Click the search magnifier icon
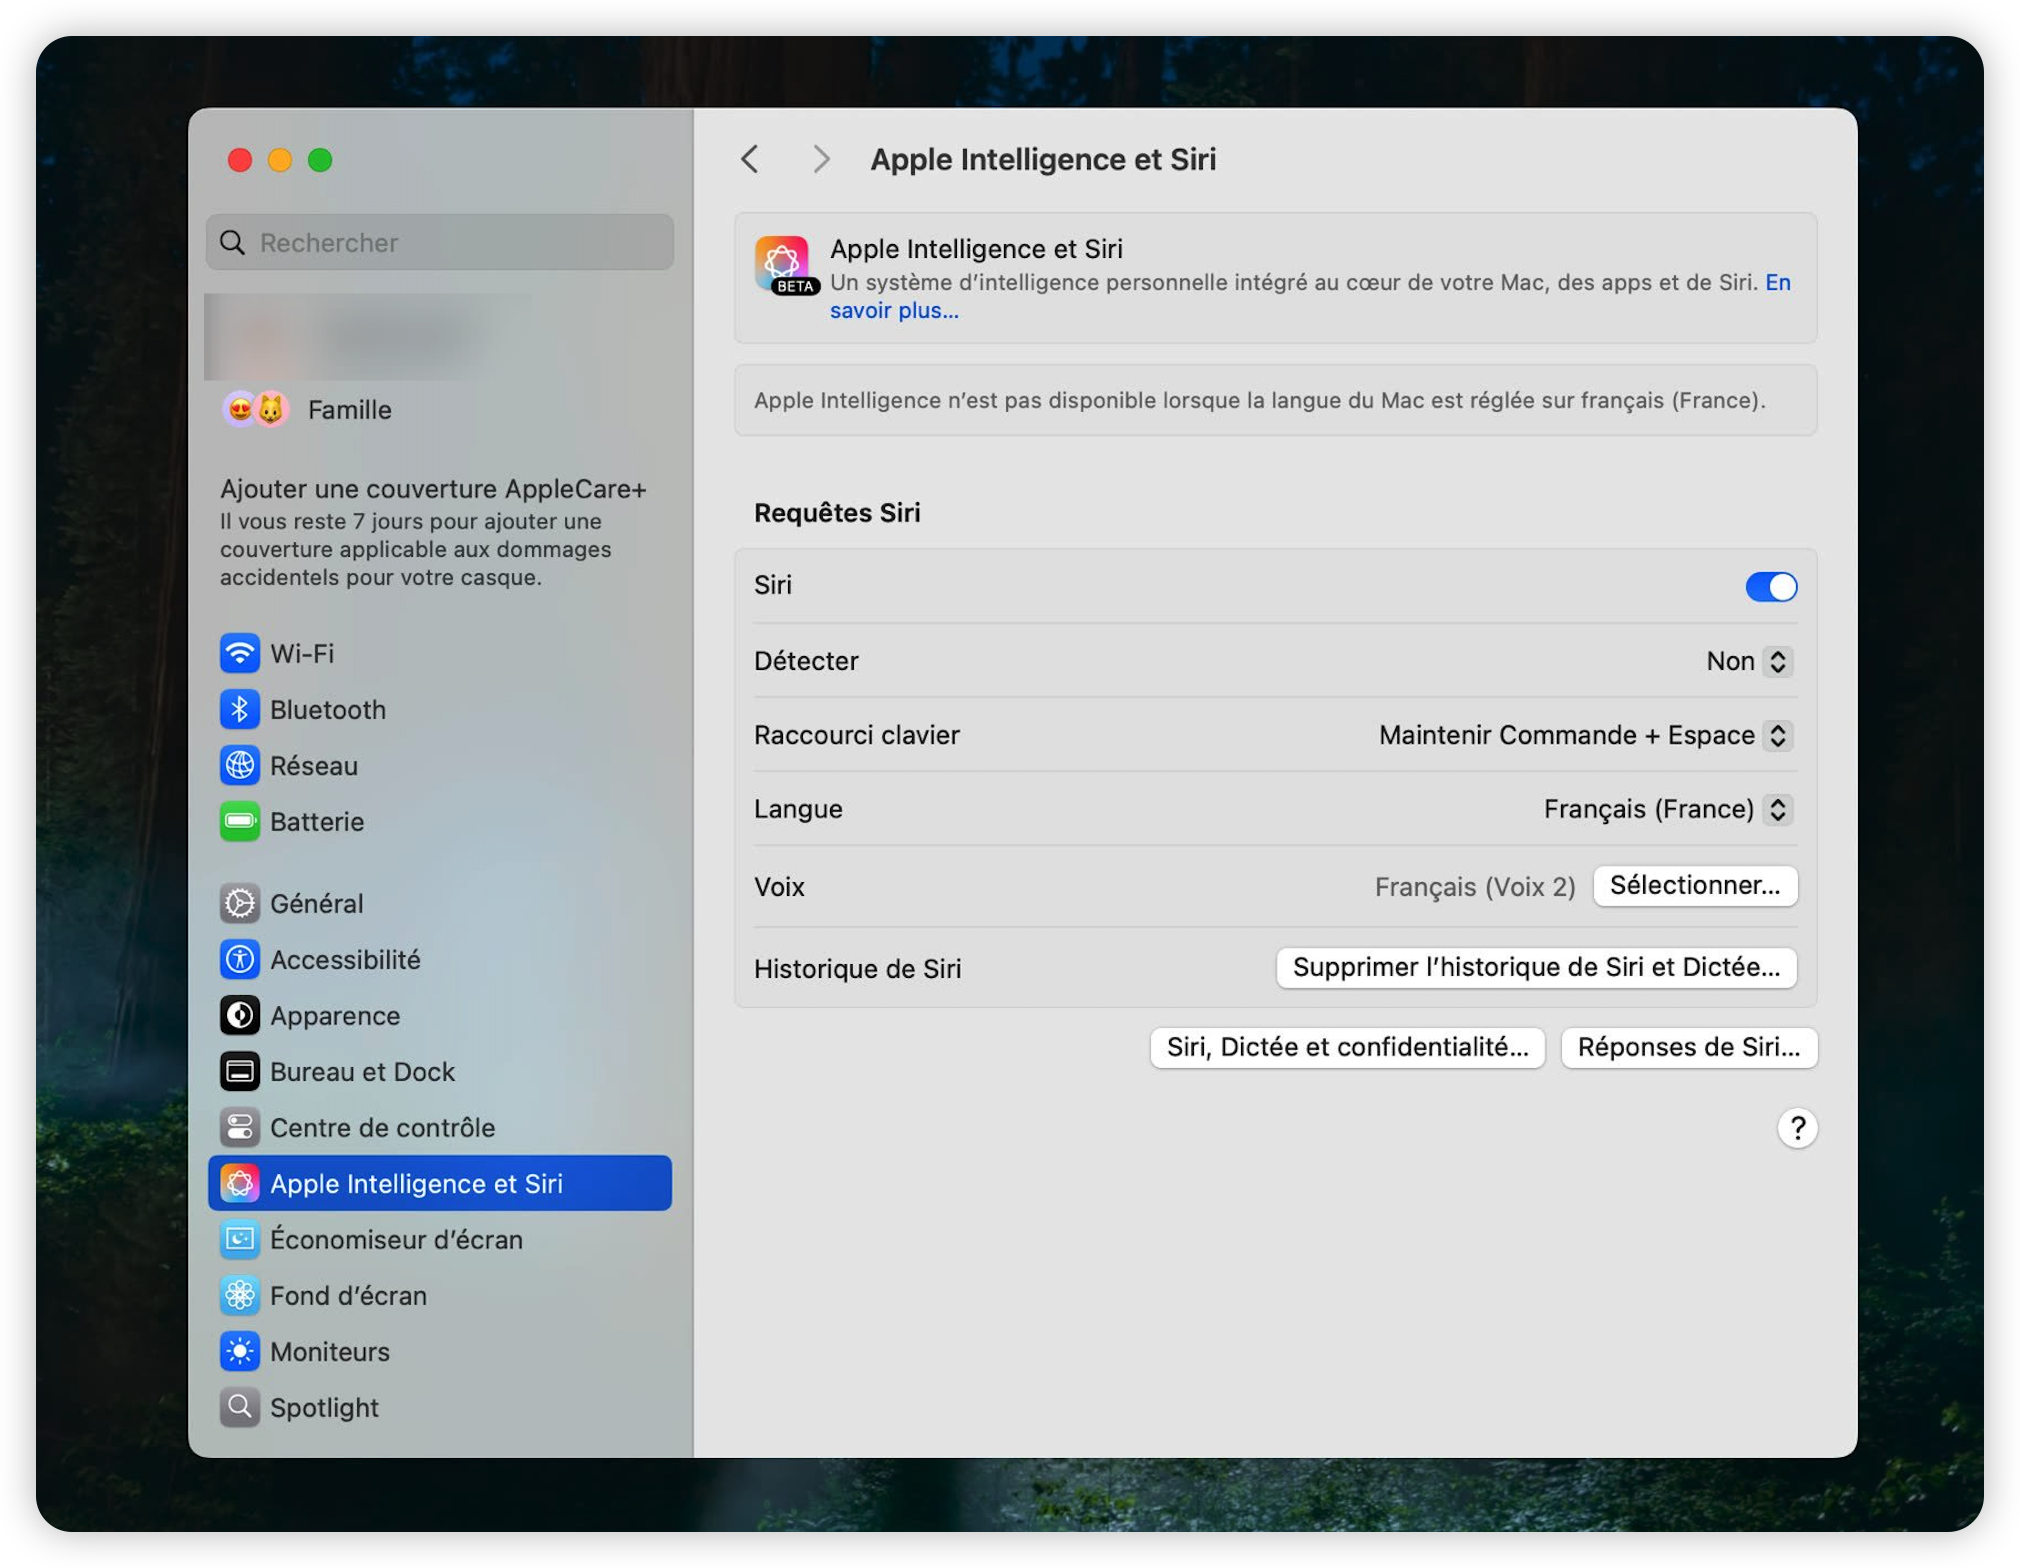Viewport: 2020px width, 1568px height. tap(233, 243)
